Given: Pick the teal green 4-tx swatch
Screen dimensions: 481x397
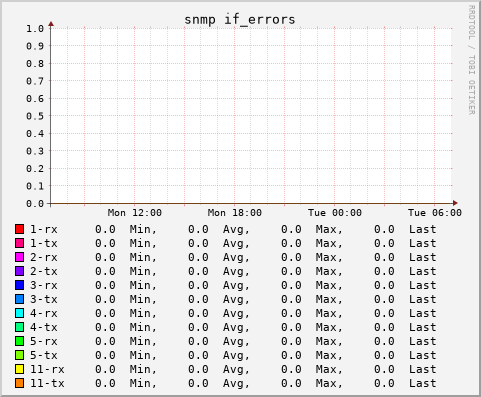Looking at the screenshot, I should [20, 327].
